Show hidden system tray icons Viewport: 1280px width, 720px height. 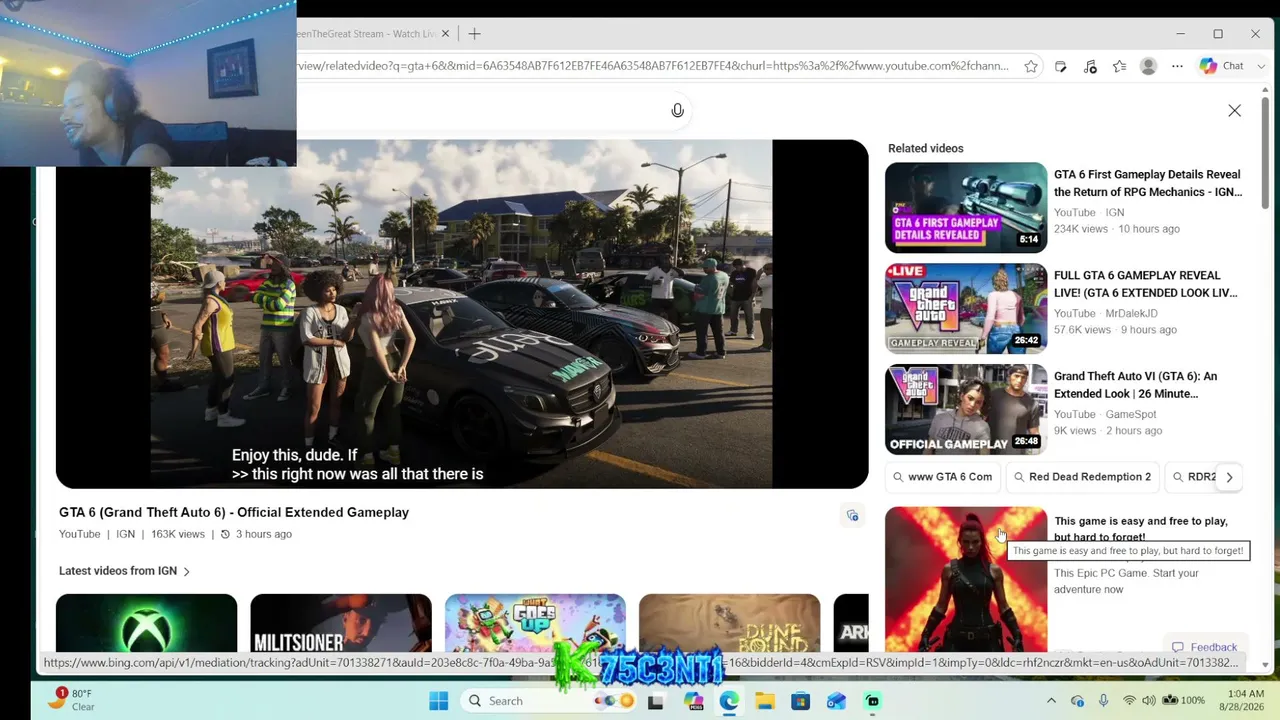point(1051,701)
